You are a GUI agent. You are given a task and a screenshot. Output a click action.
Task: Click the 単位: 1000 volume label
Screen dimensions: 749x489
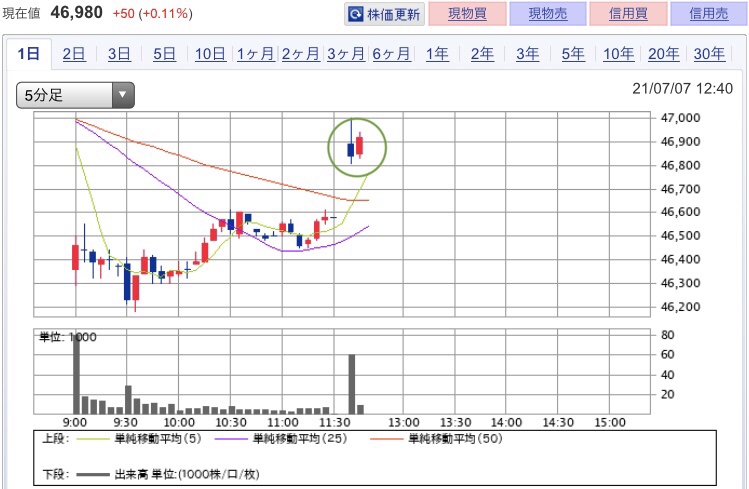pyautogui.click(x=67, y=337)
